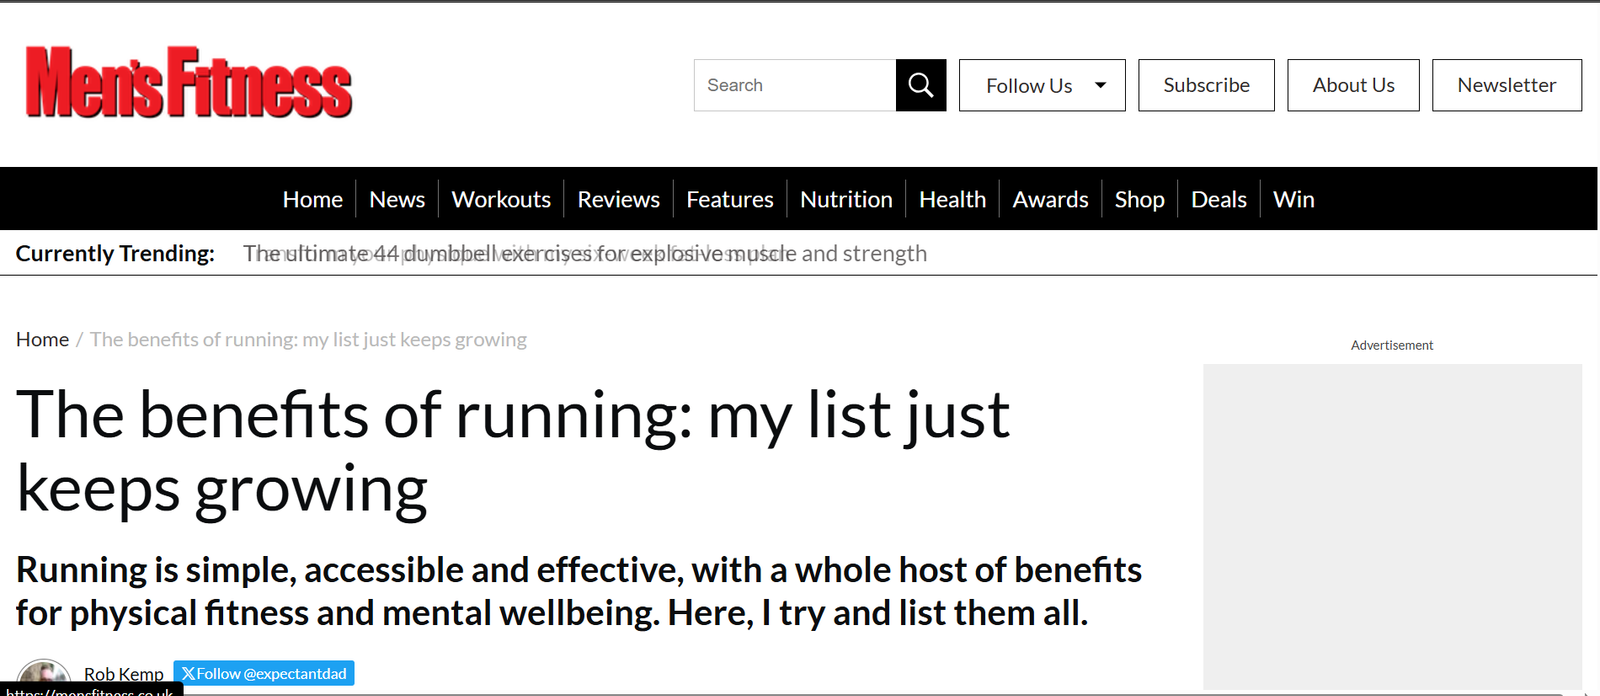Go to the Awards section
The image size is (1600, 696).
(1050, 199)
